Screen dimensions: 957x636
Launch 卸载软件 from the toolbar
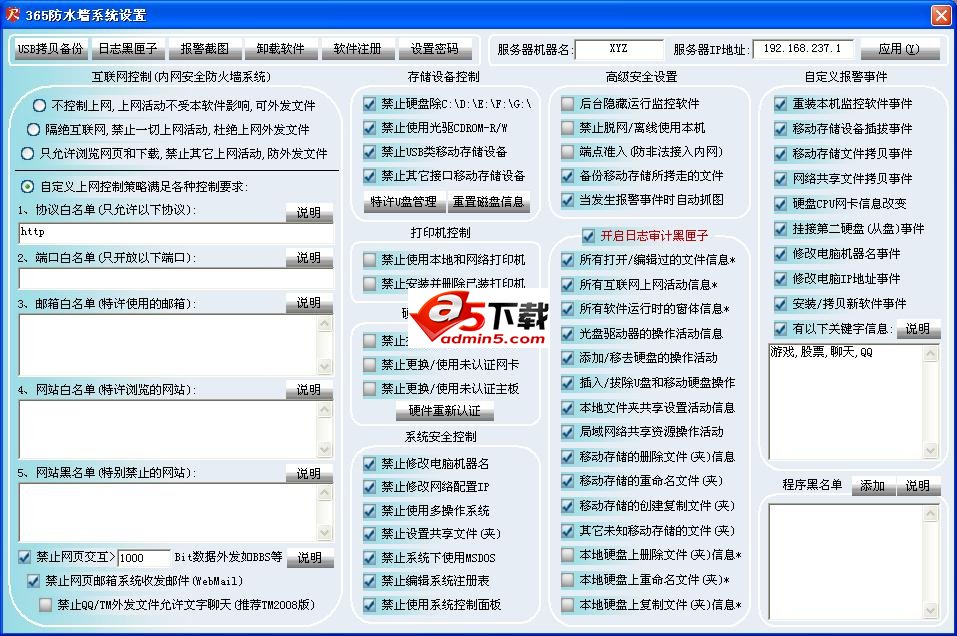pos(280,47)
